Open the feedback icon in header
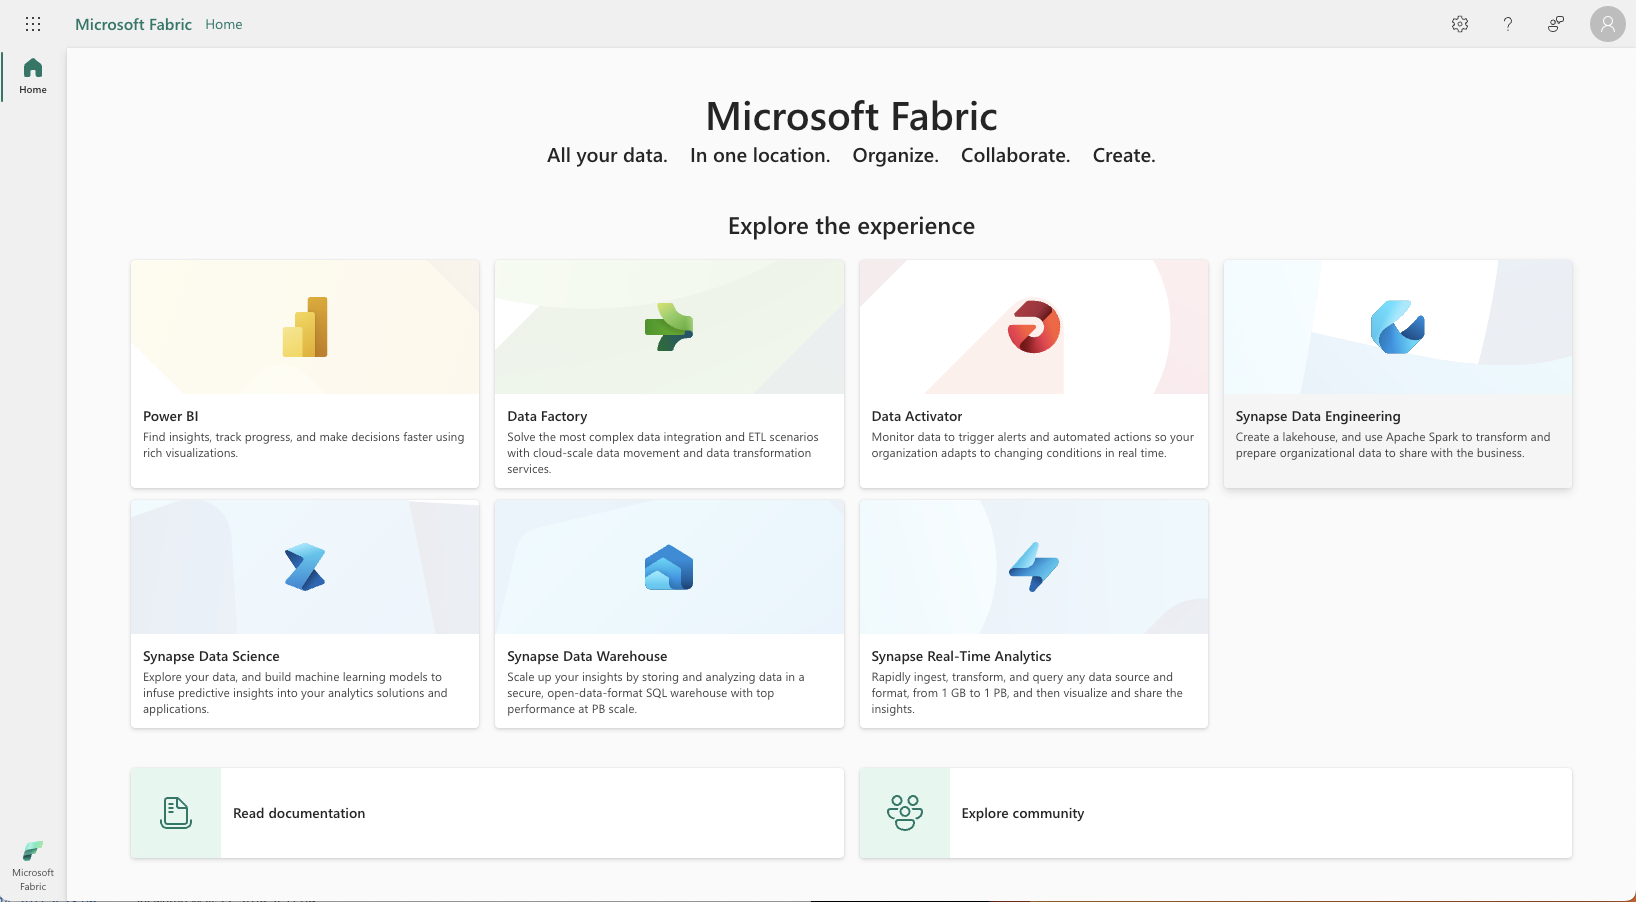1636x902 pixels. pyautogui.click(x=1556, y=24)
